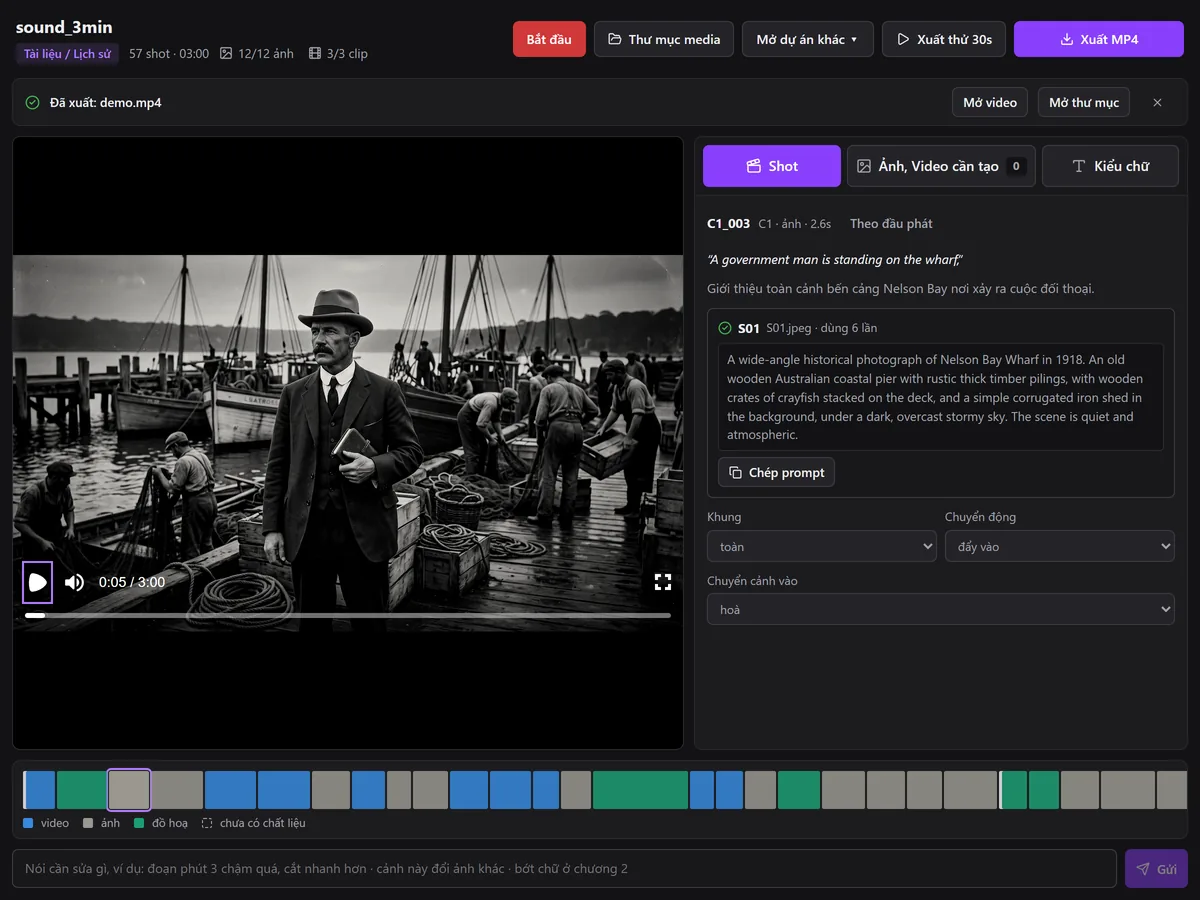The width and height of the screenshot is (1200, 900).
Task: Click 'Mở thư mục' in the export notification
Action: point(1084,102)
